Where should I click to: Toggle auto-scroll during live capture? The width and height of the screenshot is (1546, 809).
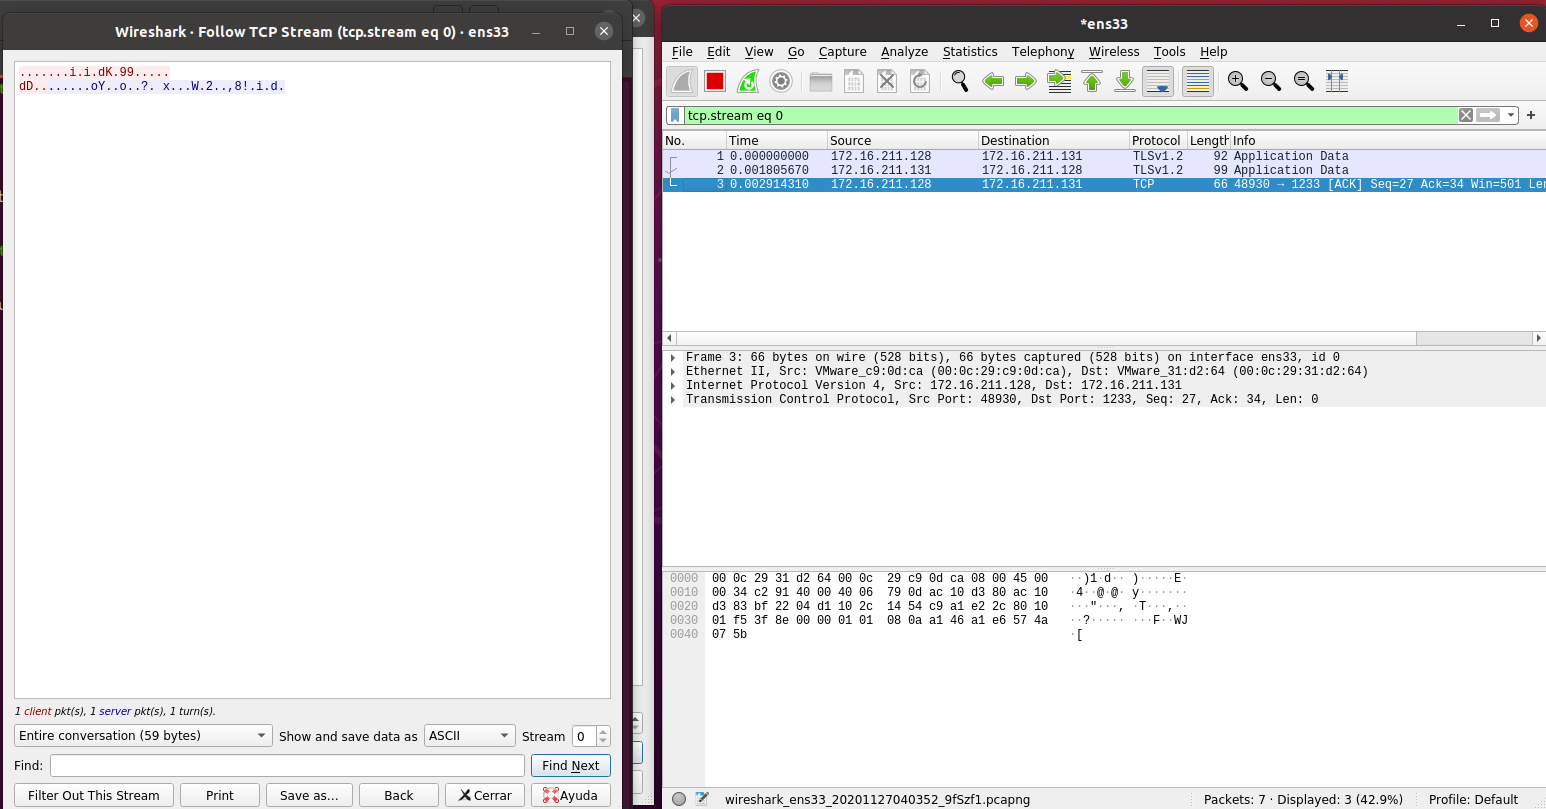coord(1158,82)
